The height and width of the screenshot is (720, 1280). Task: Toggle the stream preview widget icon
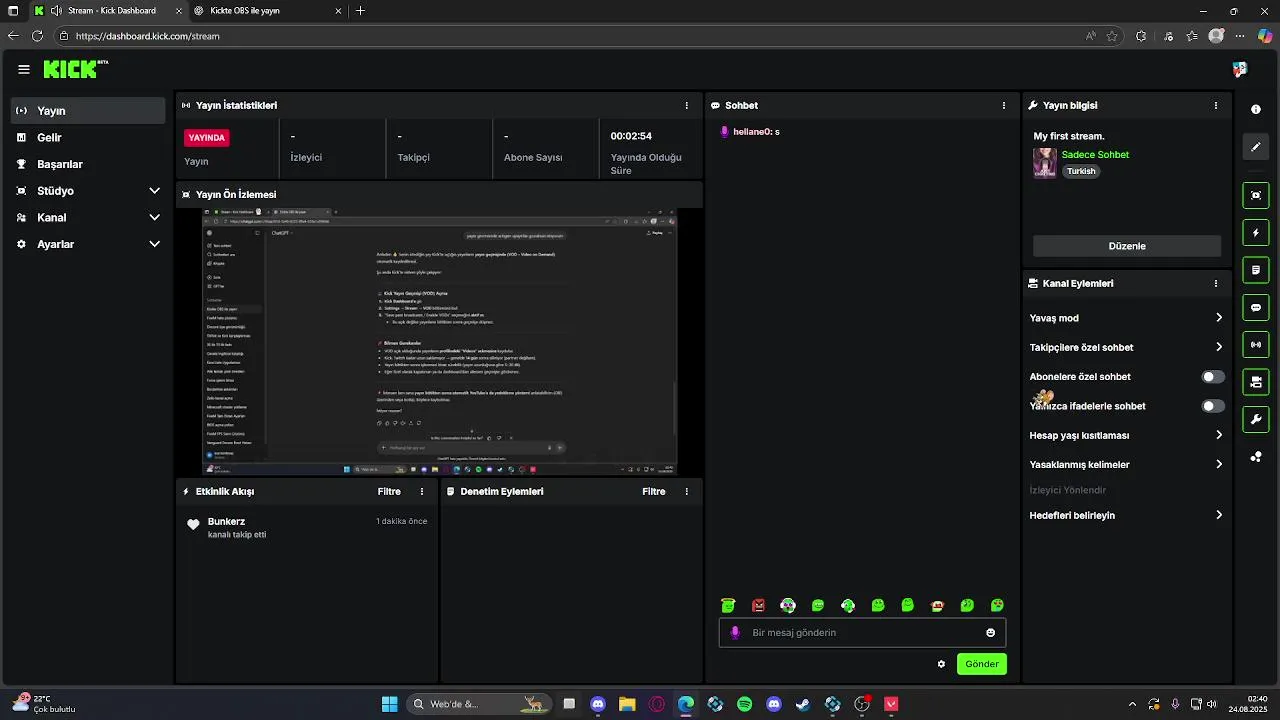click(1256, 196)
